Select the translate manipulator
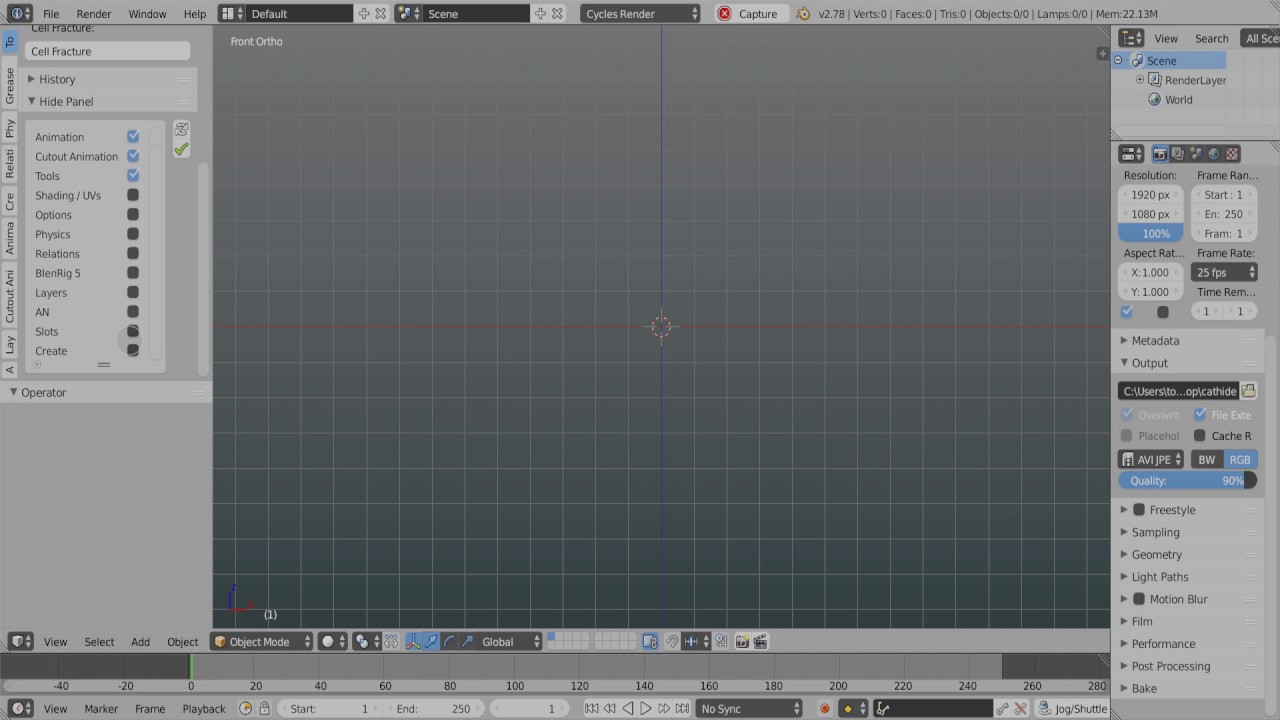Image resolution: width=1280 pixels, height=720 pixels. pyautogui.click(x=431, y=642)
